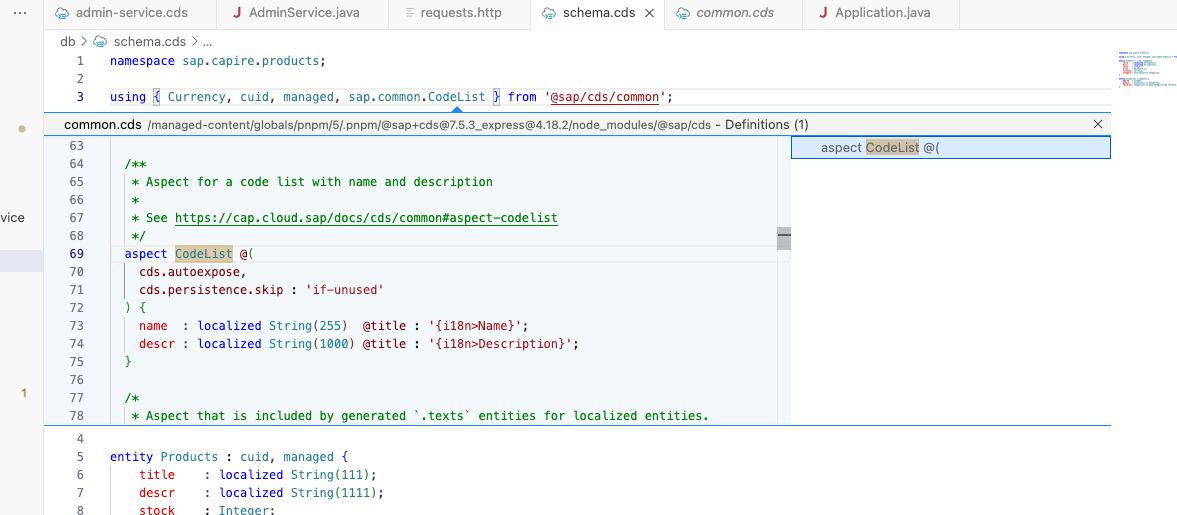Open the cap.cloud.sap aspect-codelist link
Viewport: 1177px width, 515px height.
366,218
